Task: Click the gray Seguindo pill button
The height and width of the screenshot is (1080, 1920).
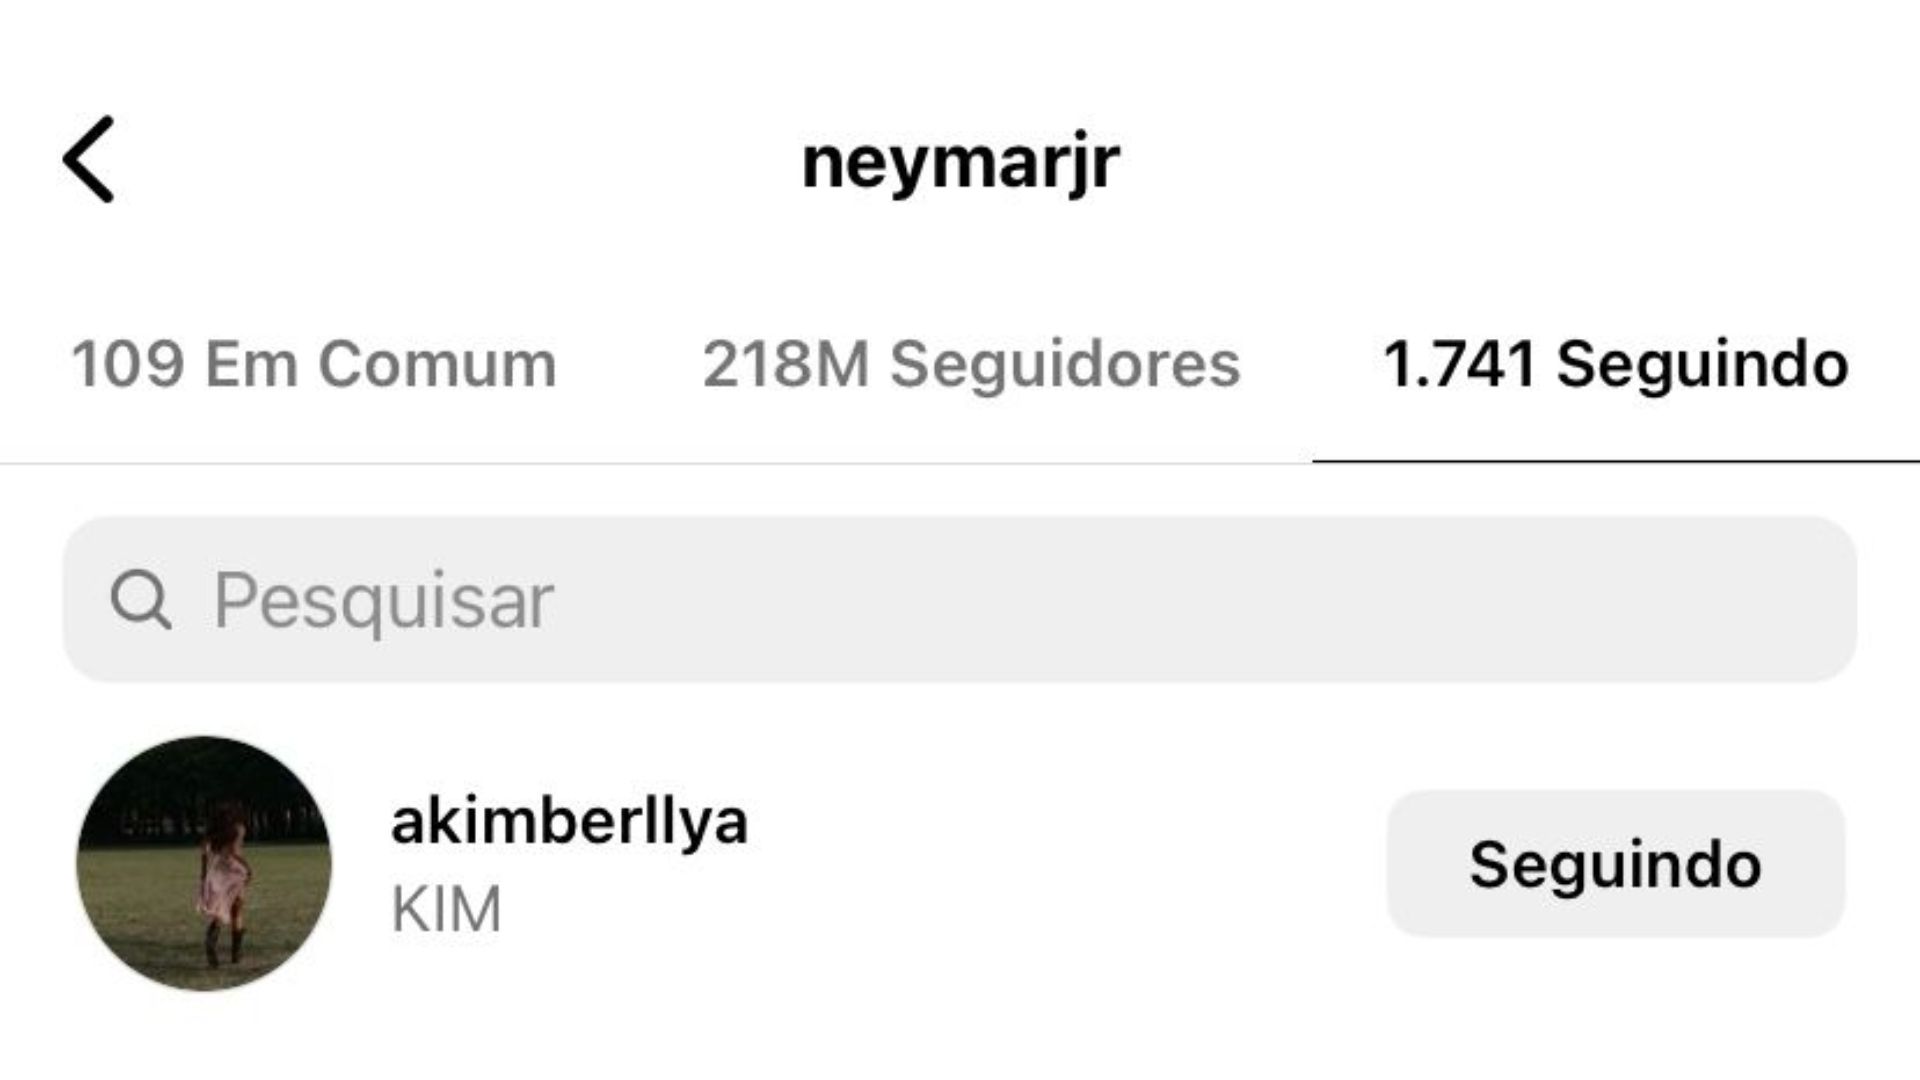Action: tap(1615, 864)
